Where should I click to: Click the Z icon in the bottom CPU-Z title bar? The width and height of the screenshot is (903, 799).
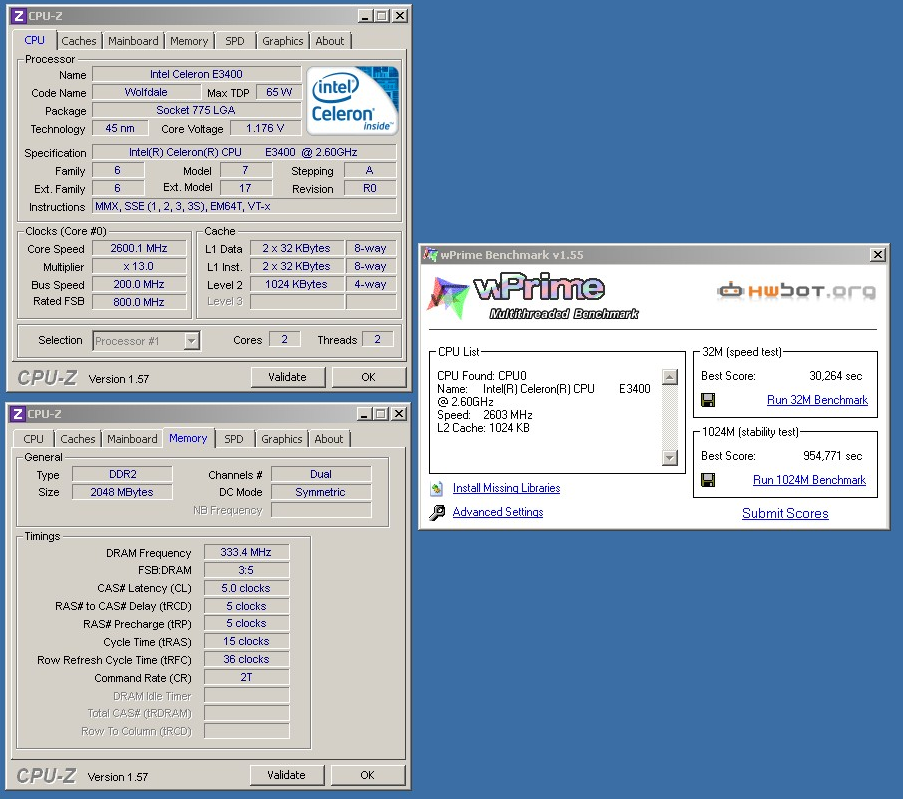click(18, 414)
